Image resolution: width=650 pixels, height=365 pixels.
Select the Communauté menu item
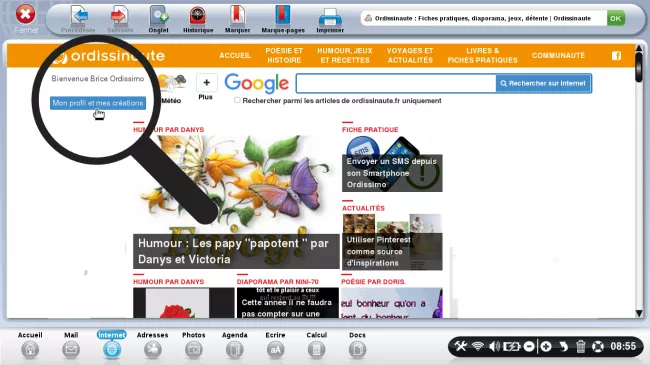[558, 55]
